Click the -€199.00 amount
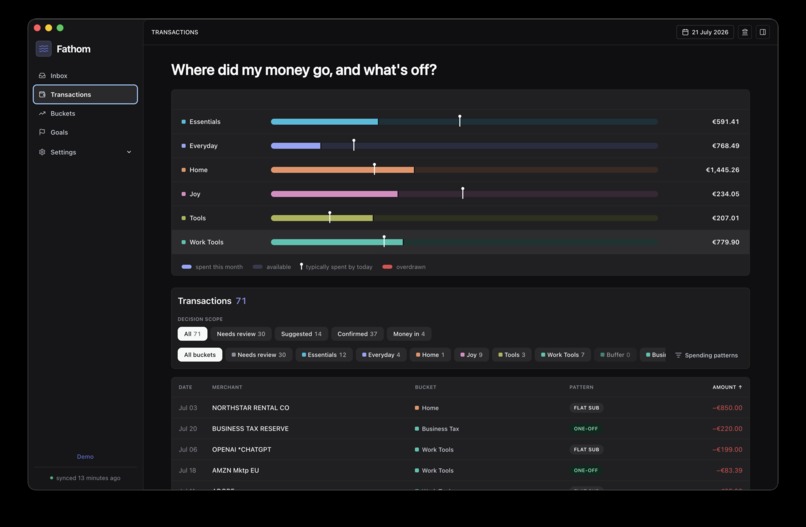Screen dimensions: 806x527 (x=727, y=449)
